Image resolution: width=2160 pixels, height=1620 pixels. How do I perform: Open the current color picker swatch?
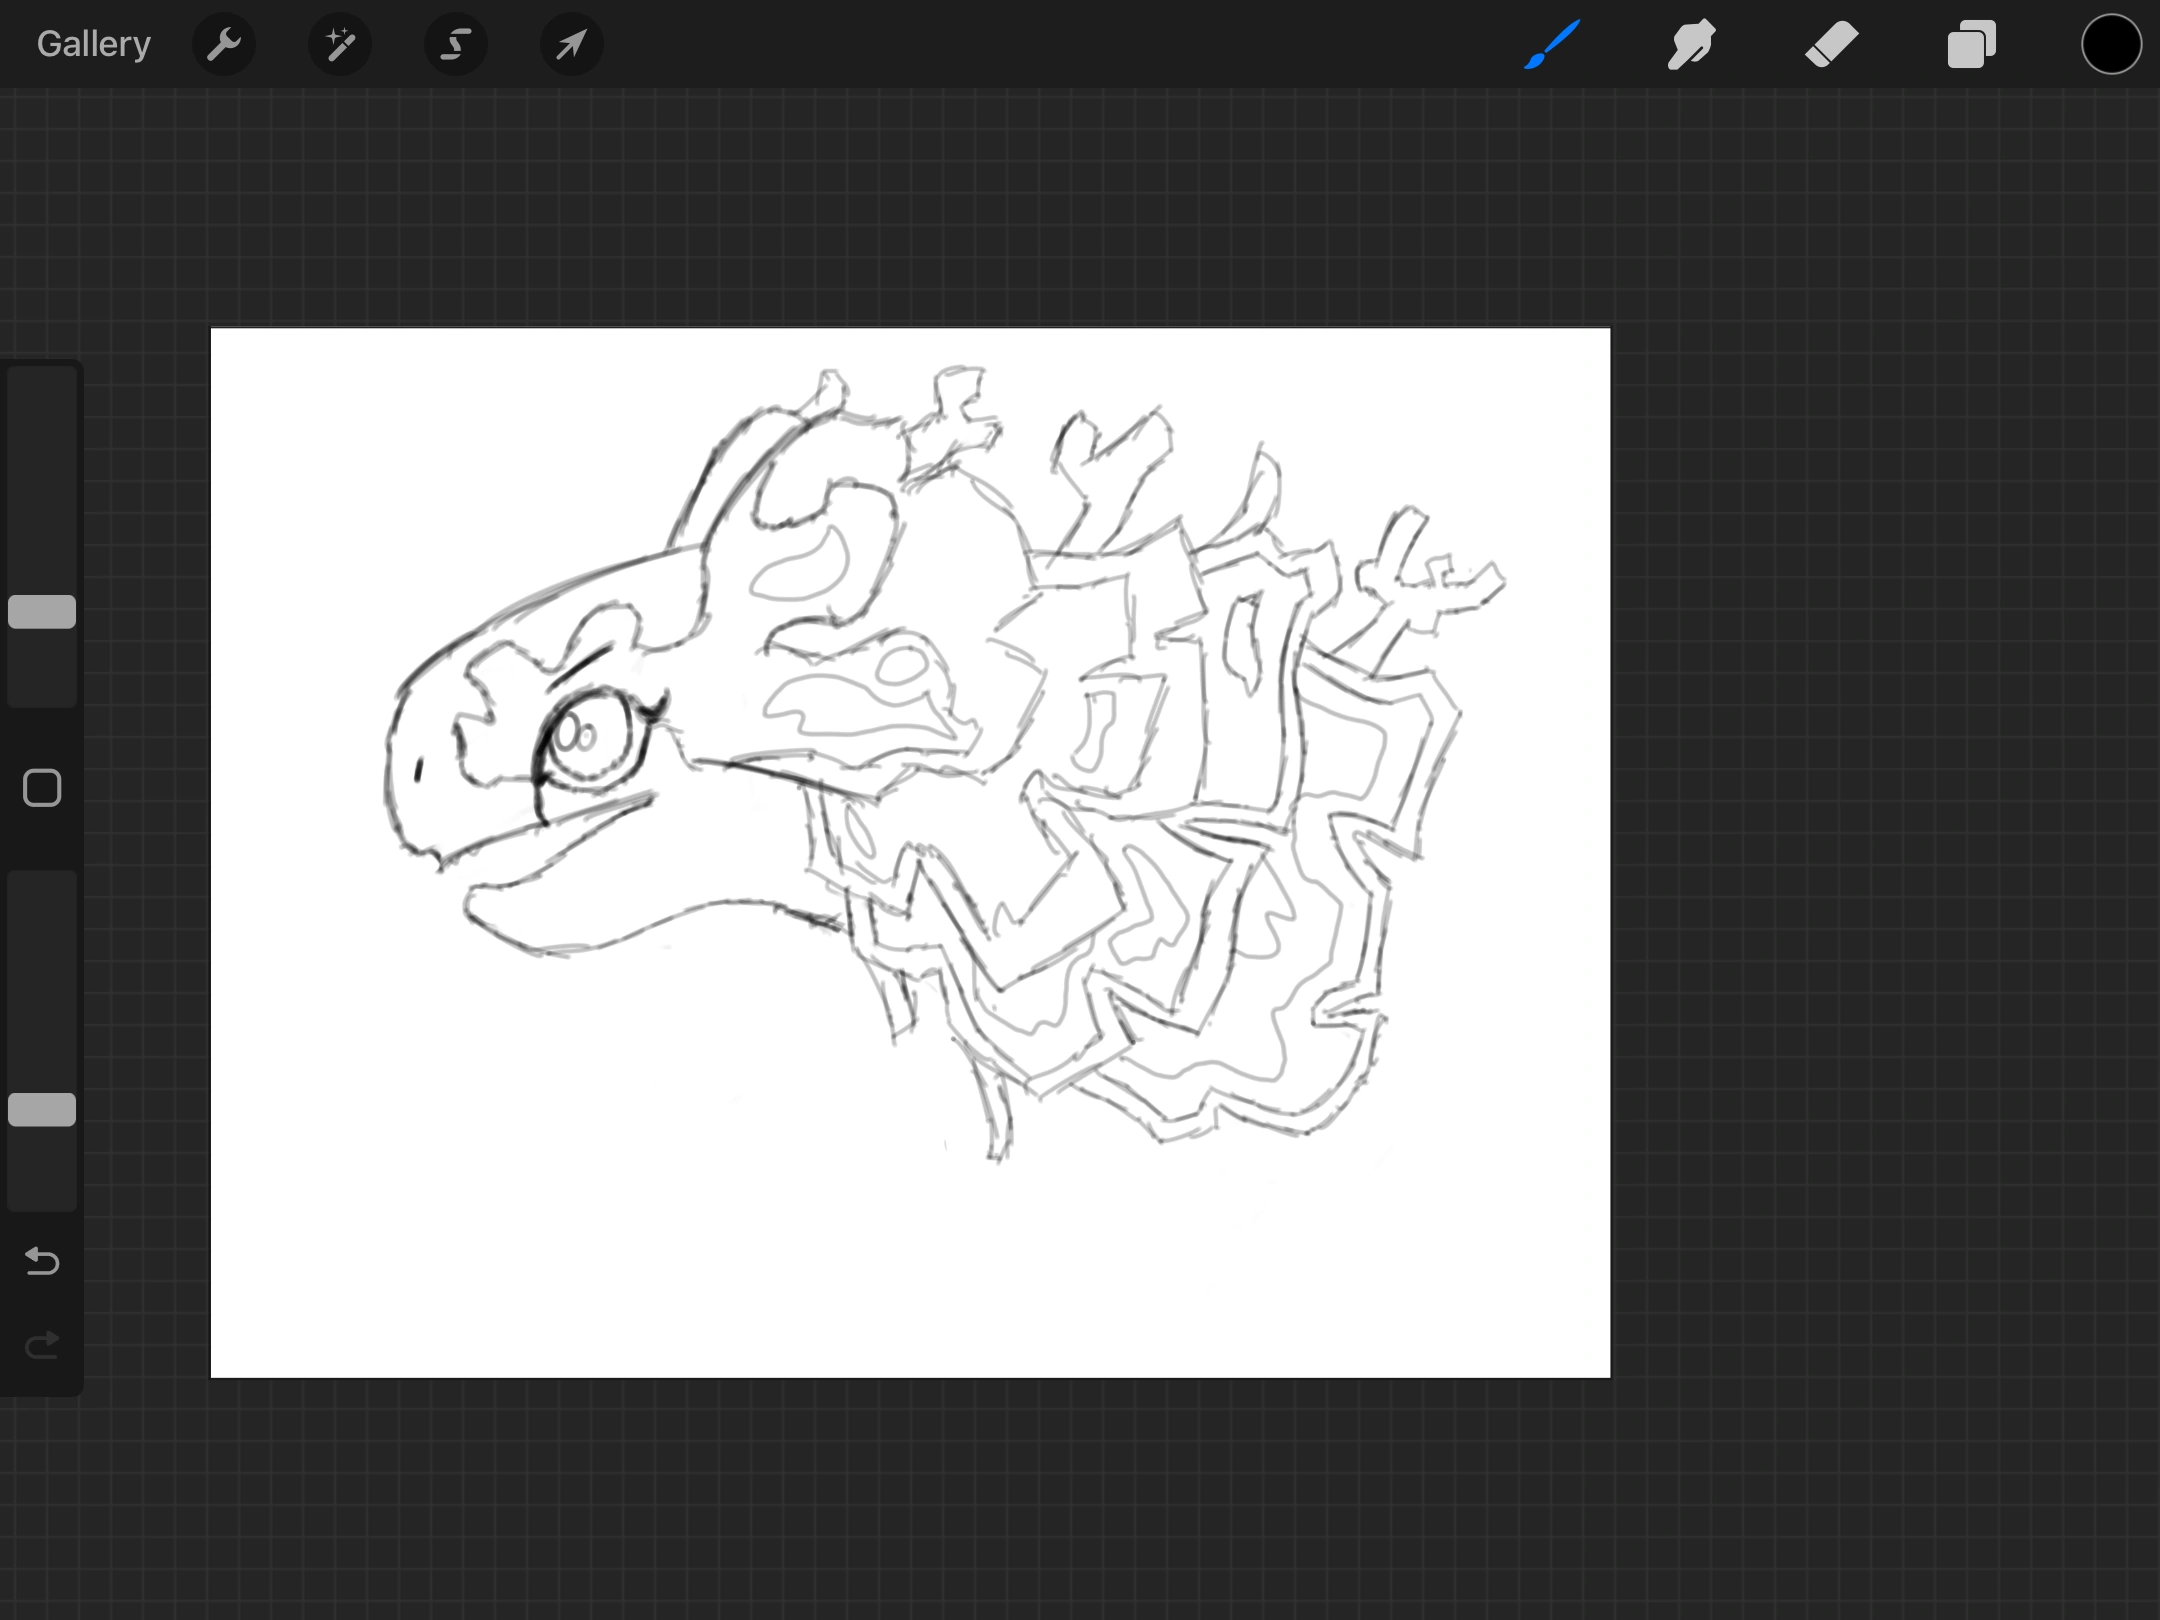(2111, 44)
